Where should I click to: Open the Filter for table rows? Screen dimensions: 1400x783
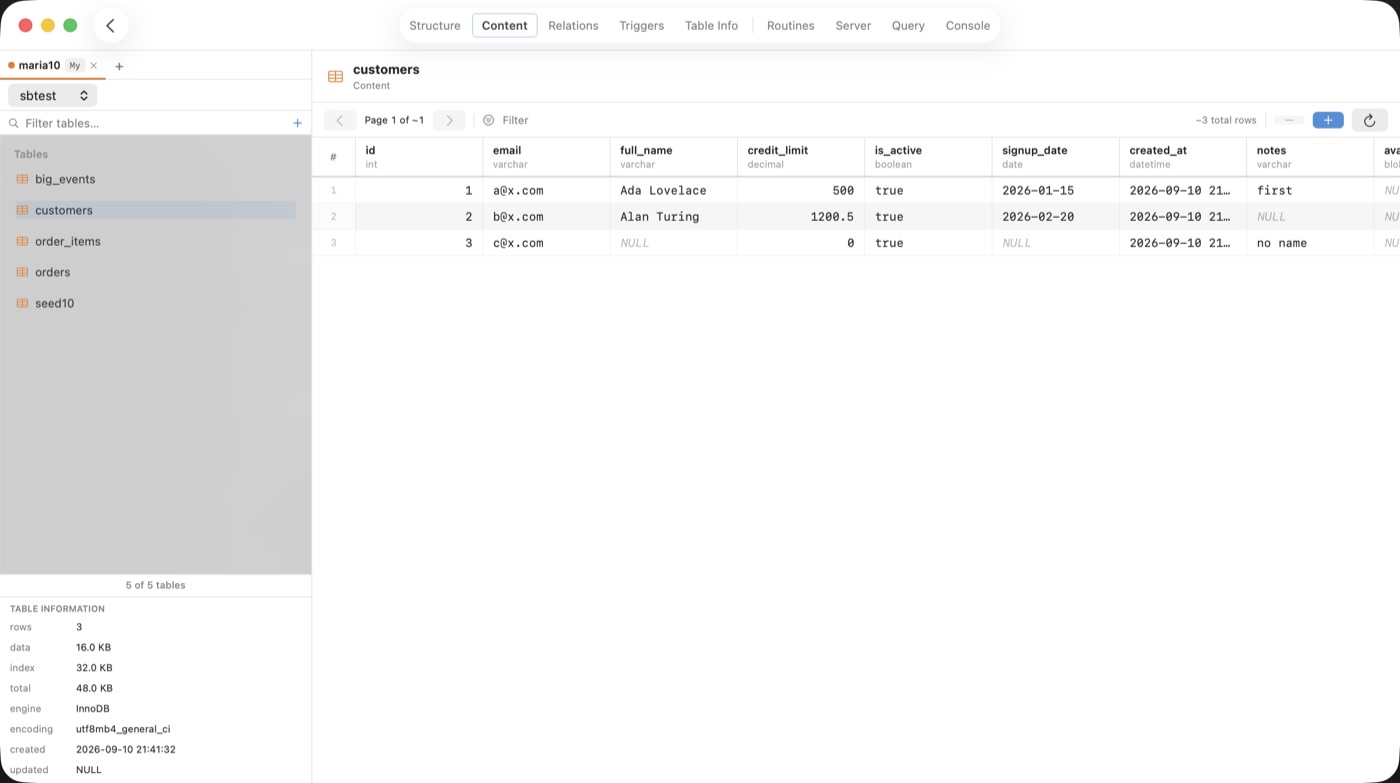tap(506, 120)
